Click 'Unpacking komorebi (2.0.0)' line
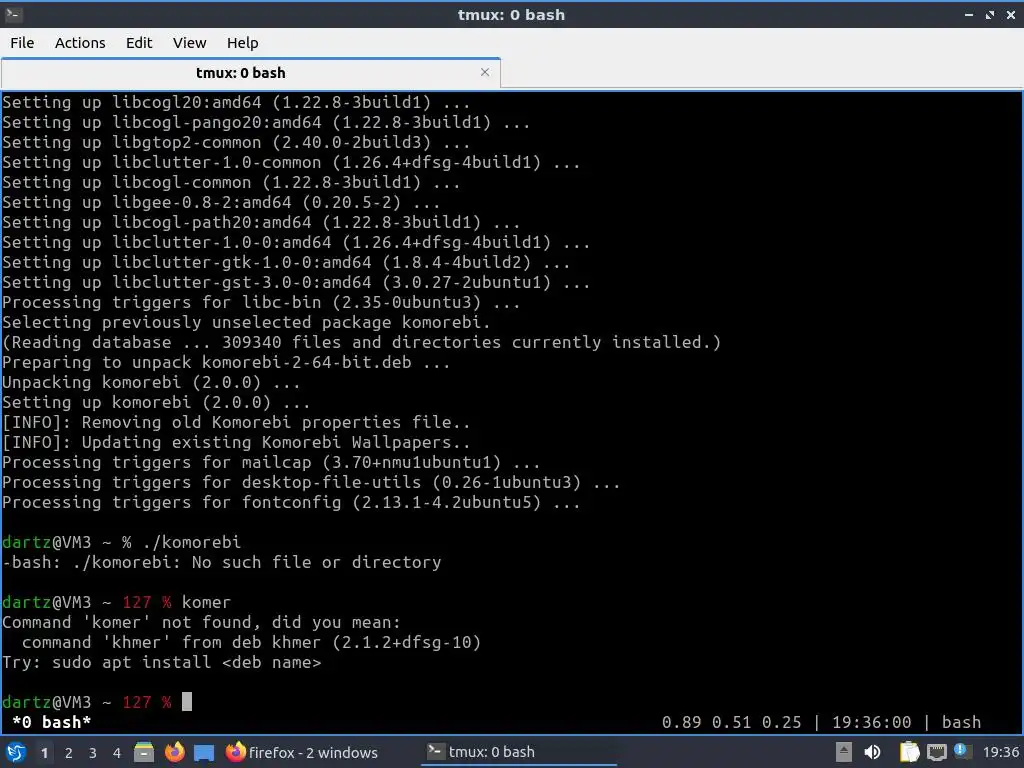Screen dimensions: 1024x768 tap(151, 382)
